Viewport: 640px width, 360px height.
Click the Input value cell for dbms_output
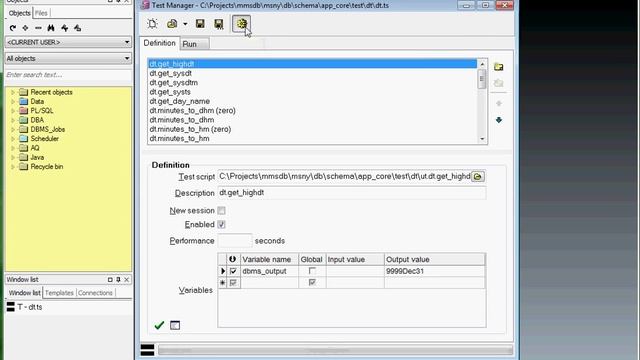click(x=355, y=271)
